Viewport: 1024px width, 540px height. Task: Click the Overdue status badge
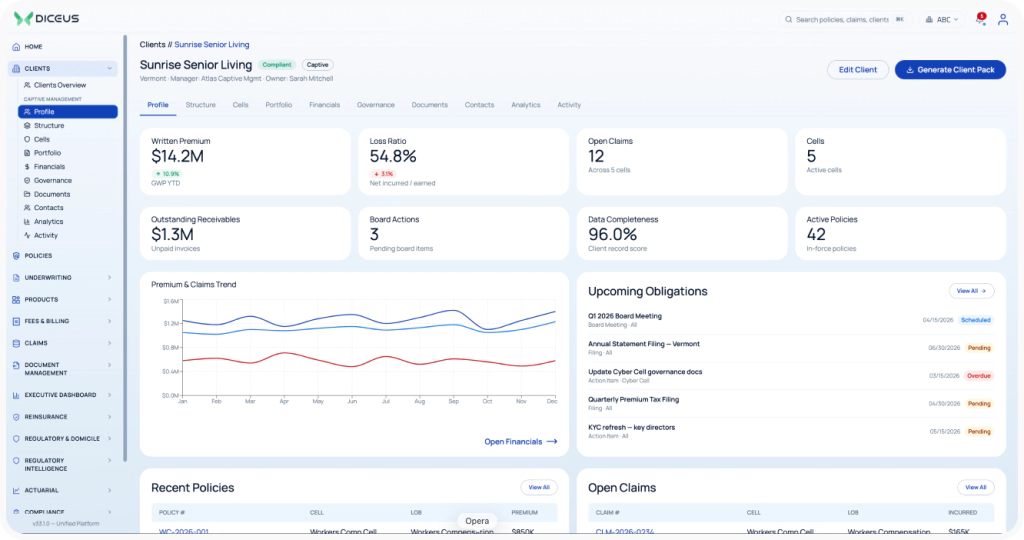979,376
